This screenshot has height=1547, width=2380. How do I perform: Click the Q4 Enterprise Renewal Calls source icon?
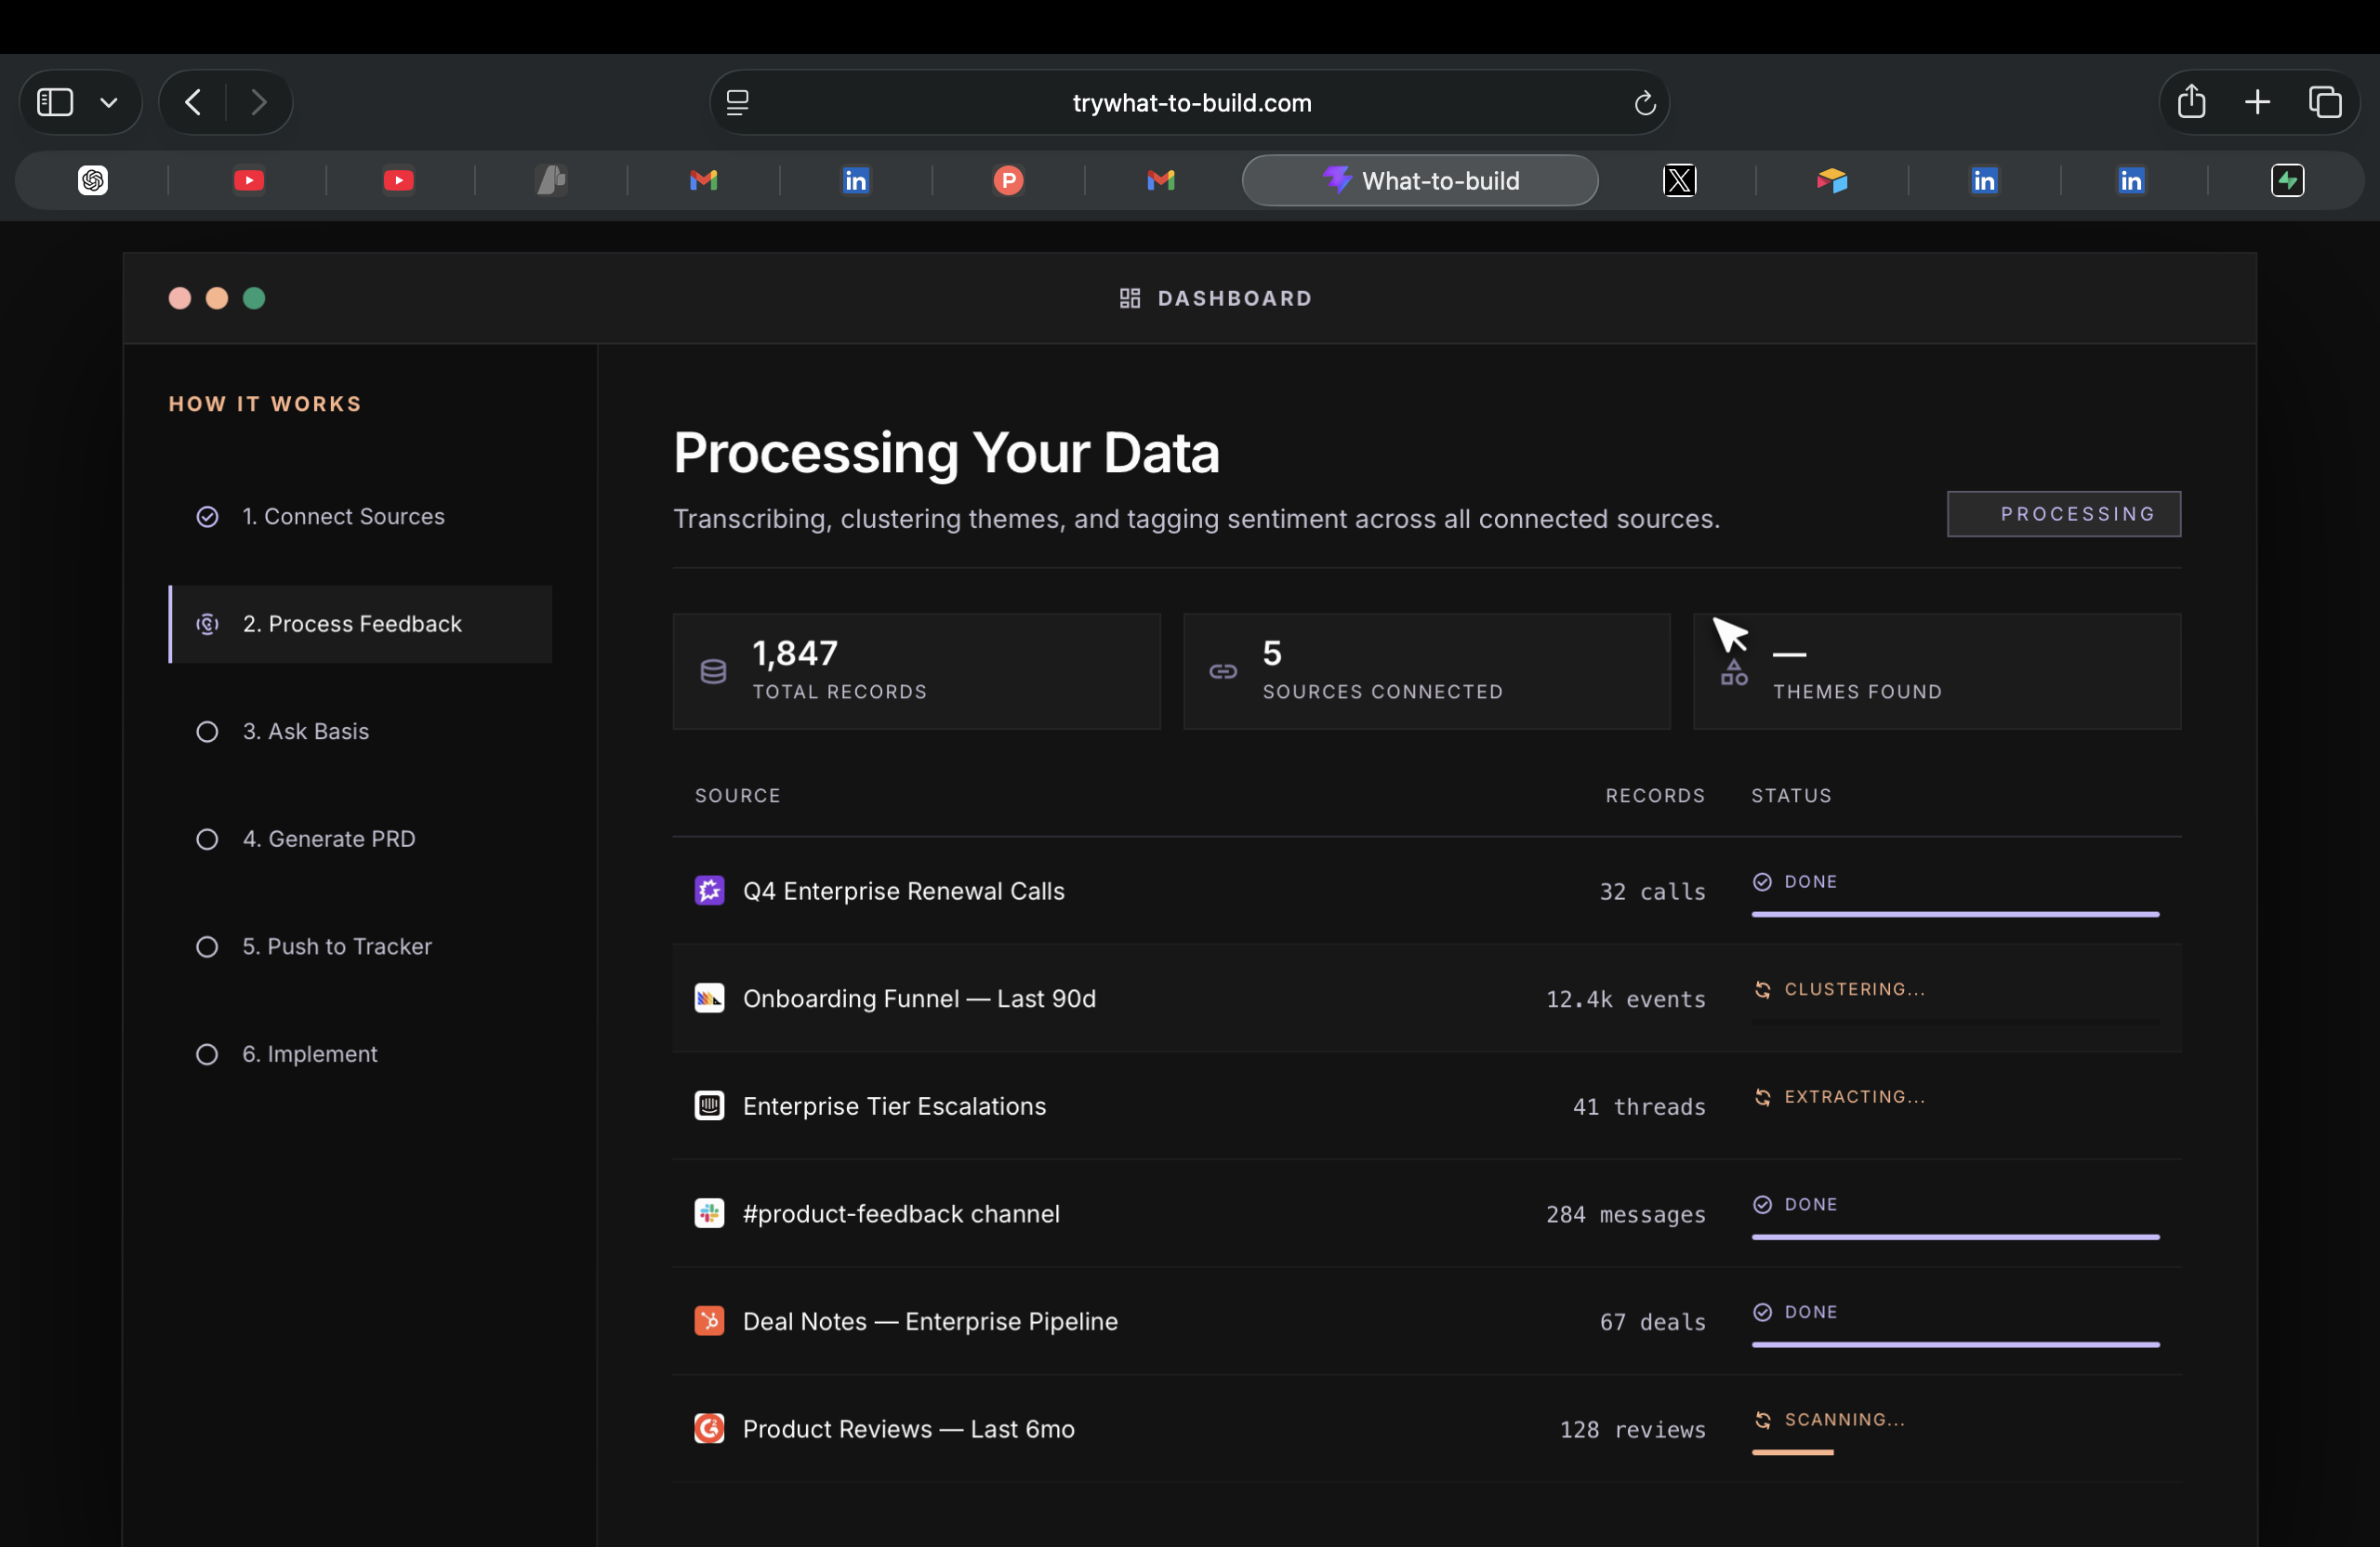coord(709,890)
